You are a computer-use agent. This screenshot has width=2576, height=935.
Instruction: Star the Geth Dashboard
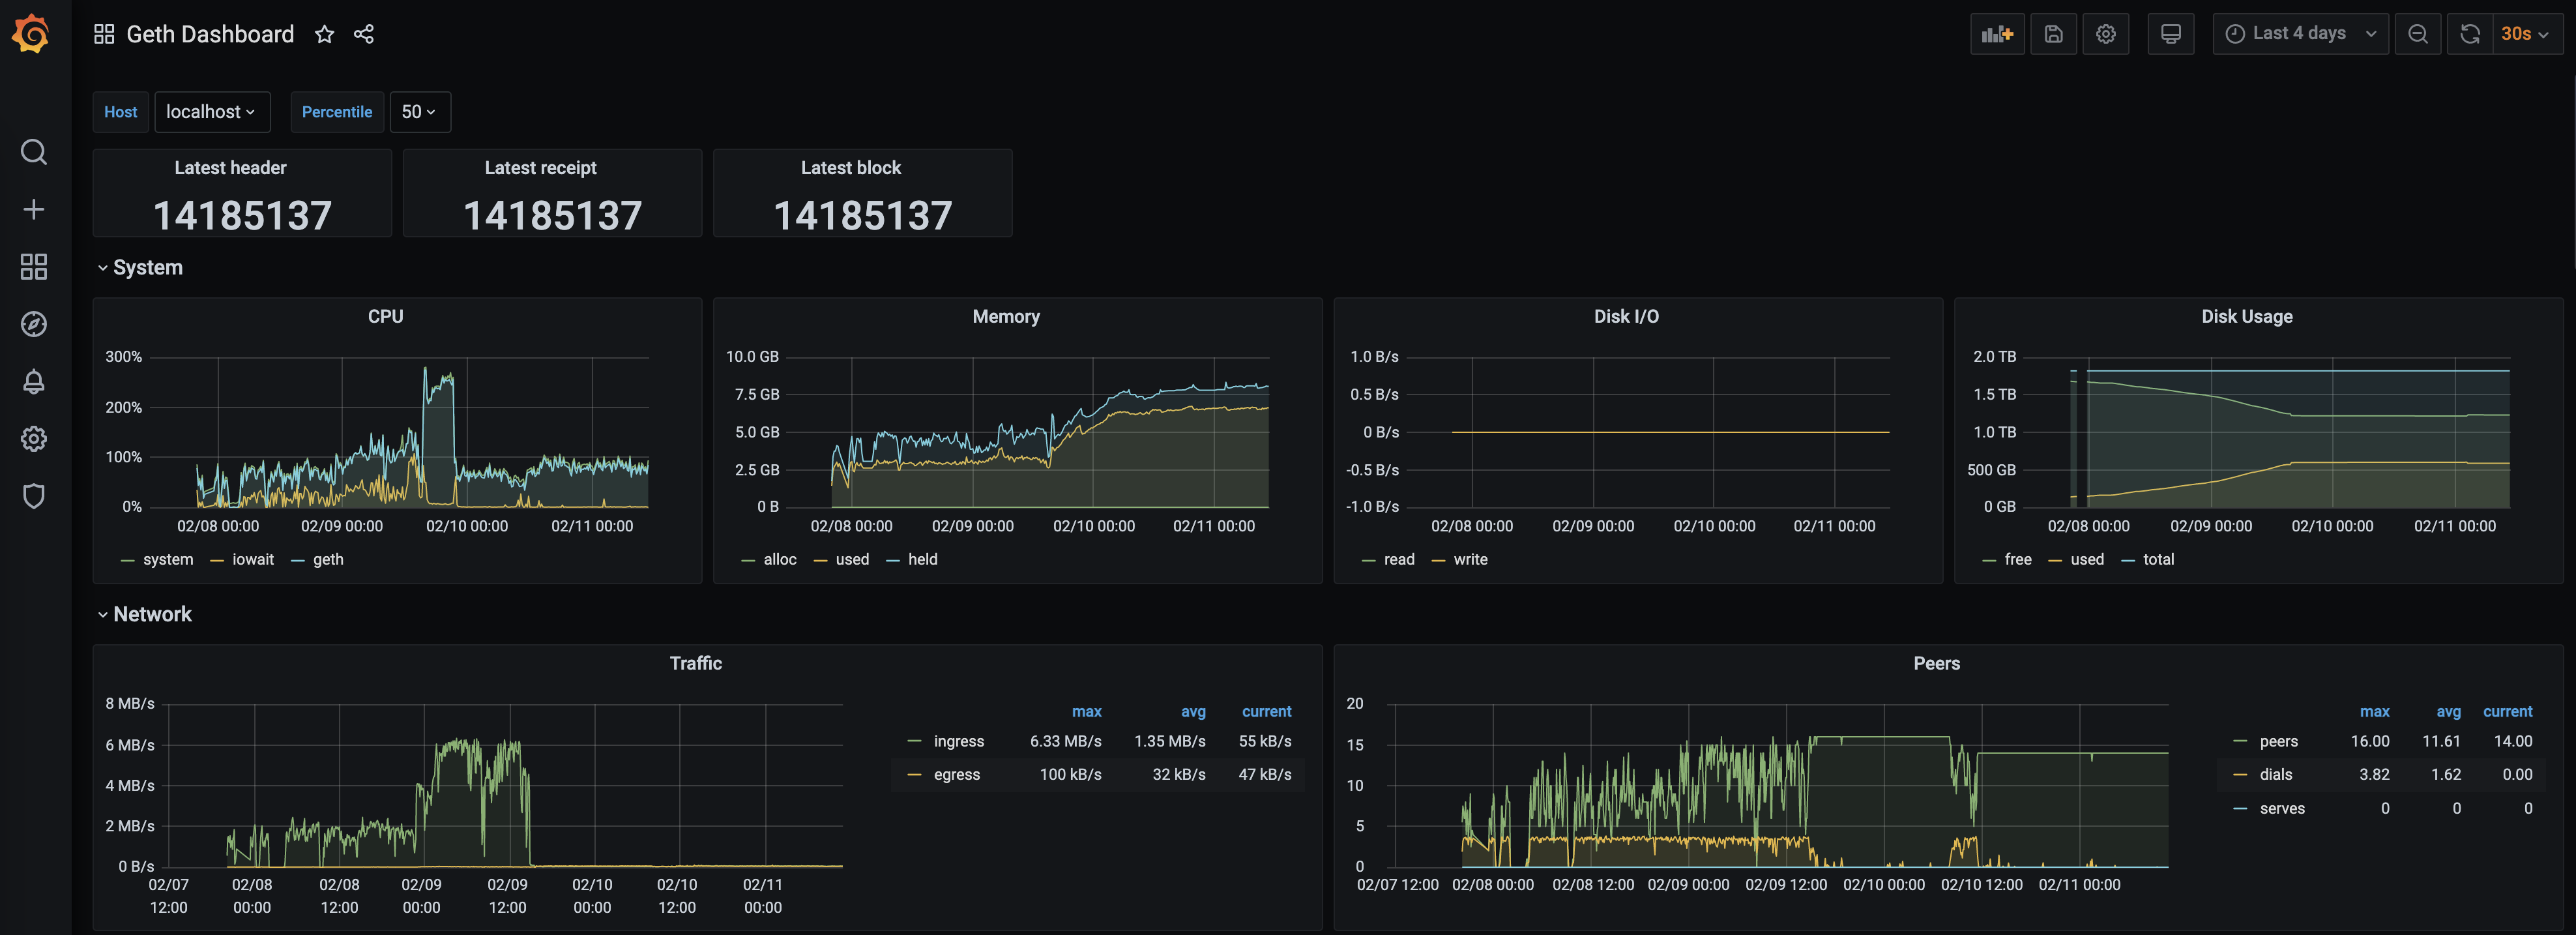pos(324,34)
